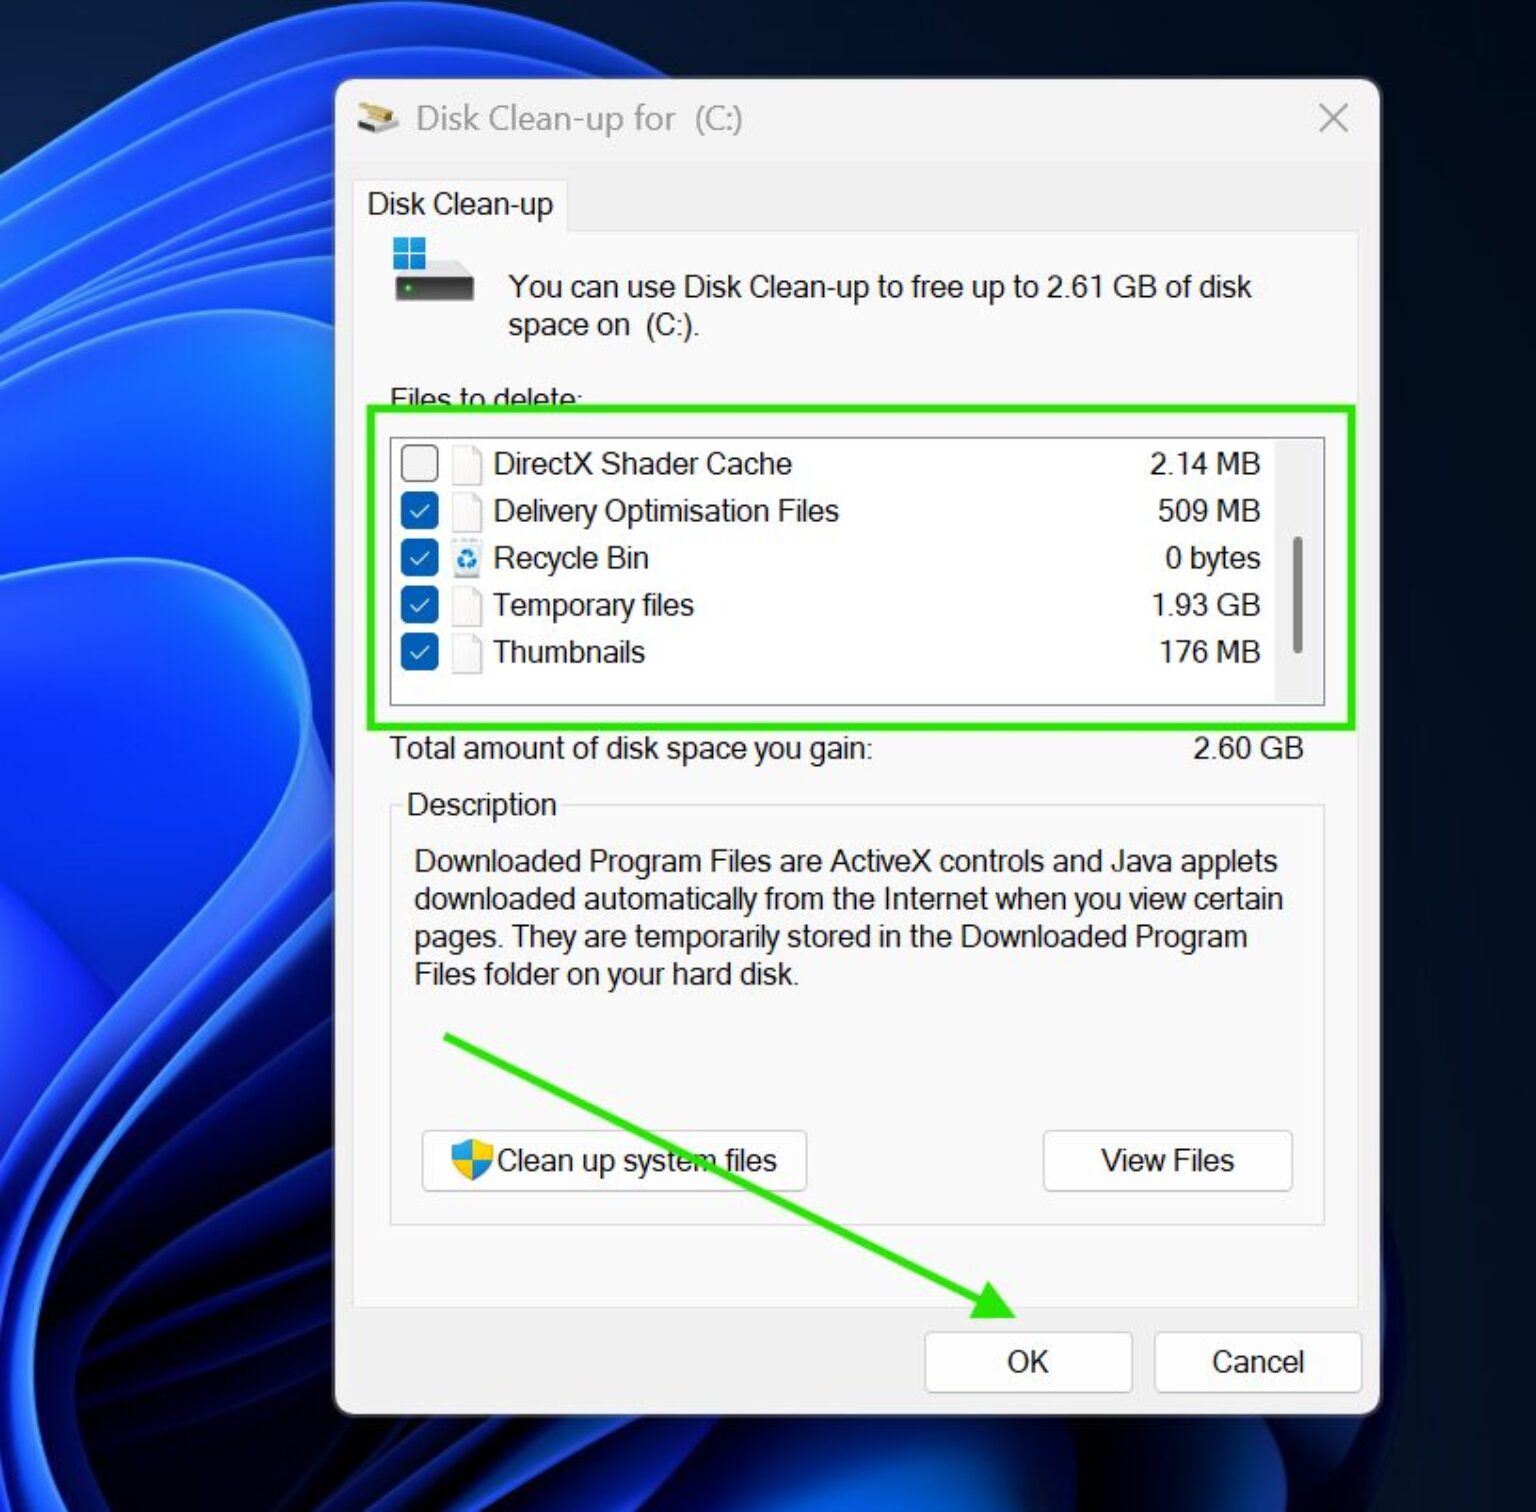This screenshot has height=1512, width=1536.
Task: Close the Disk Clean-up dialog
Action: [1332, 118]
